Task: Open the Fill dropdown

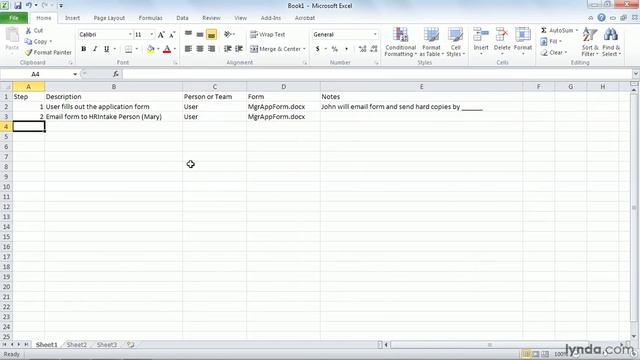Action: tap(551, 41)
